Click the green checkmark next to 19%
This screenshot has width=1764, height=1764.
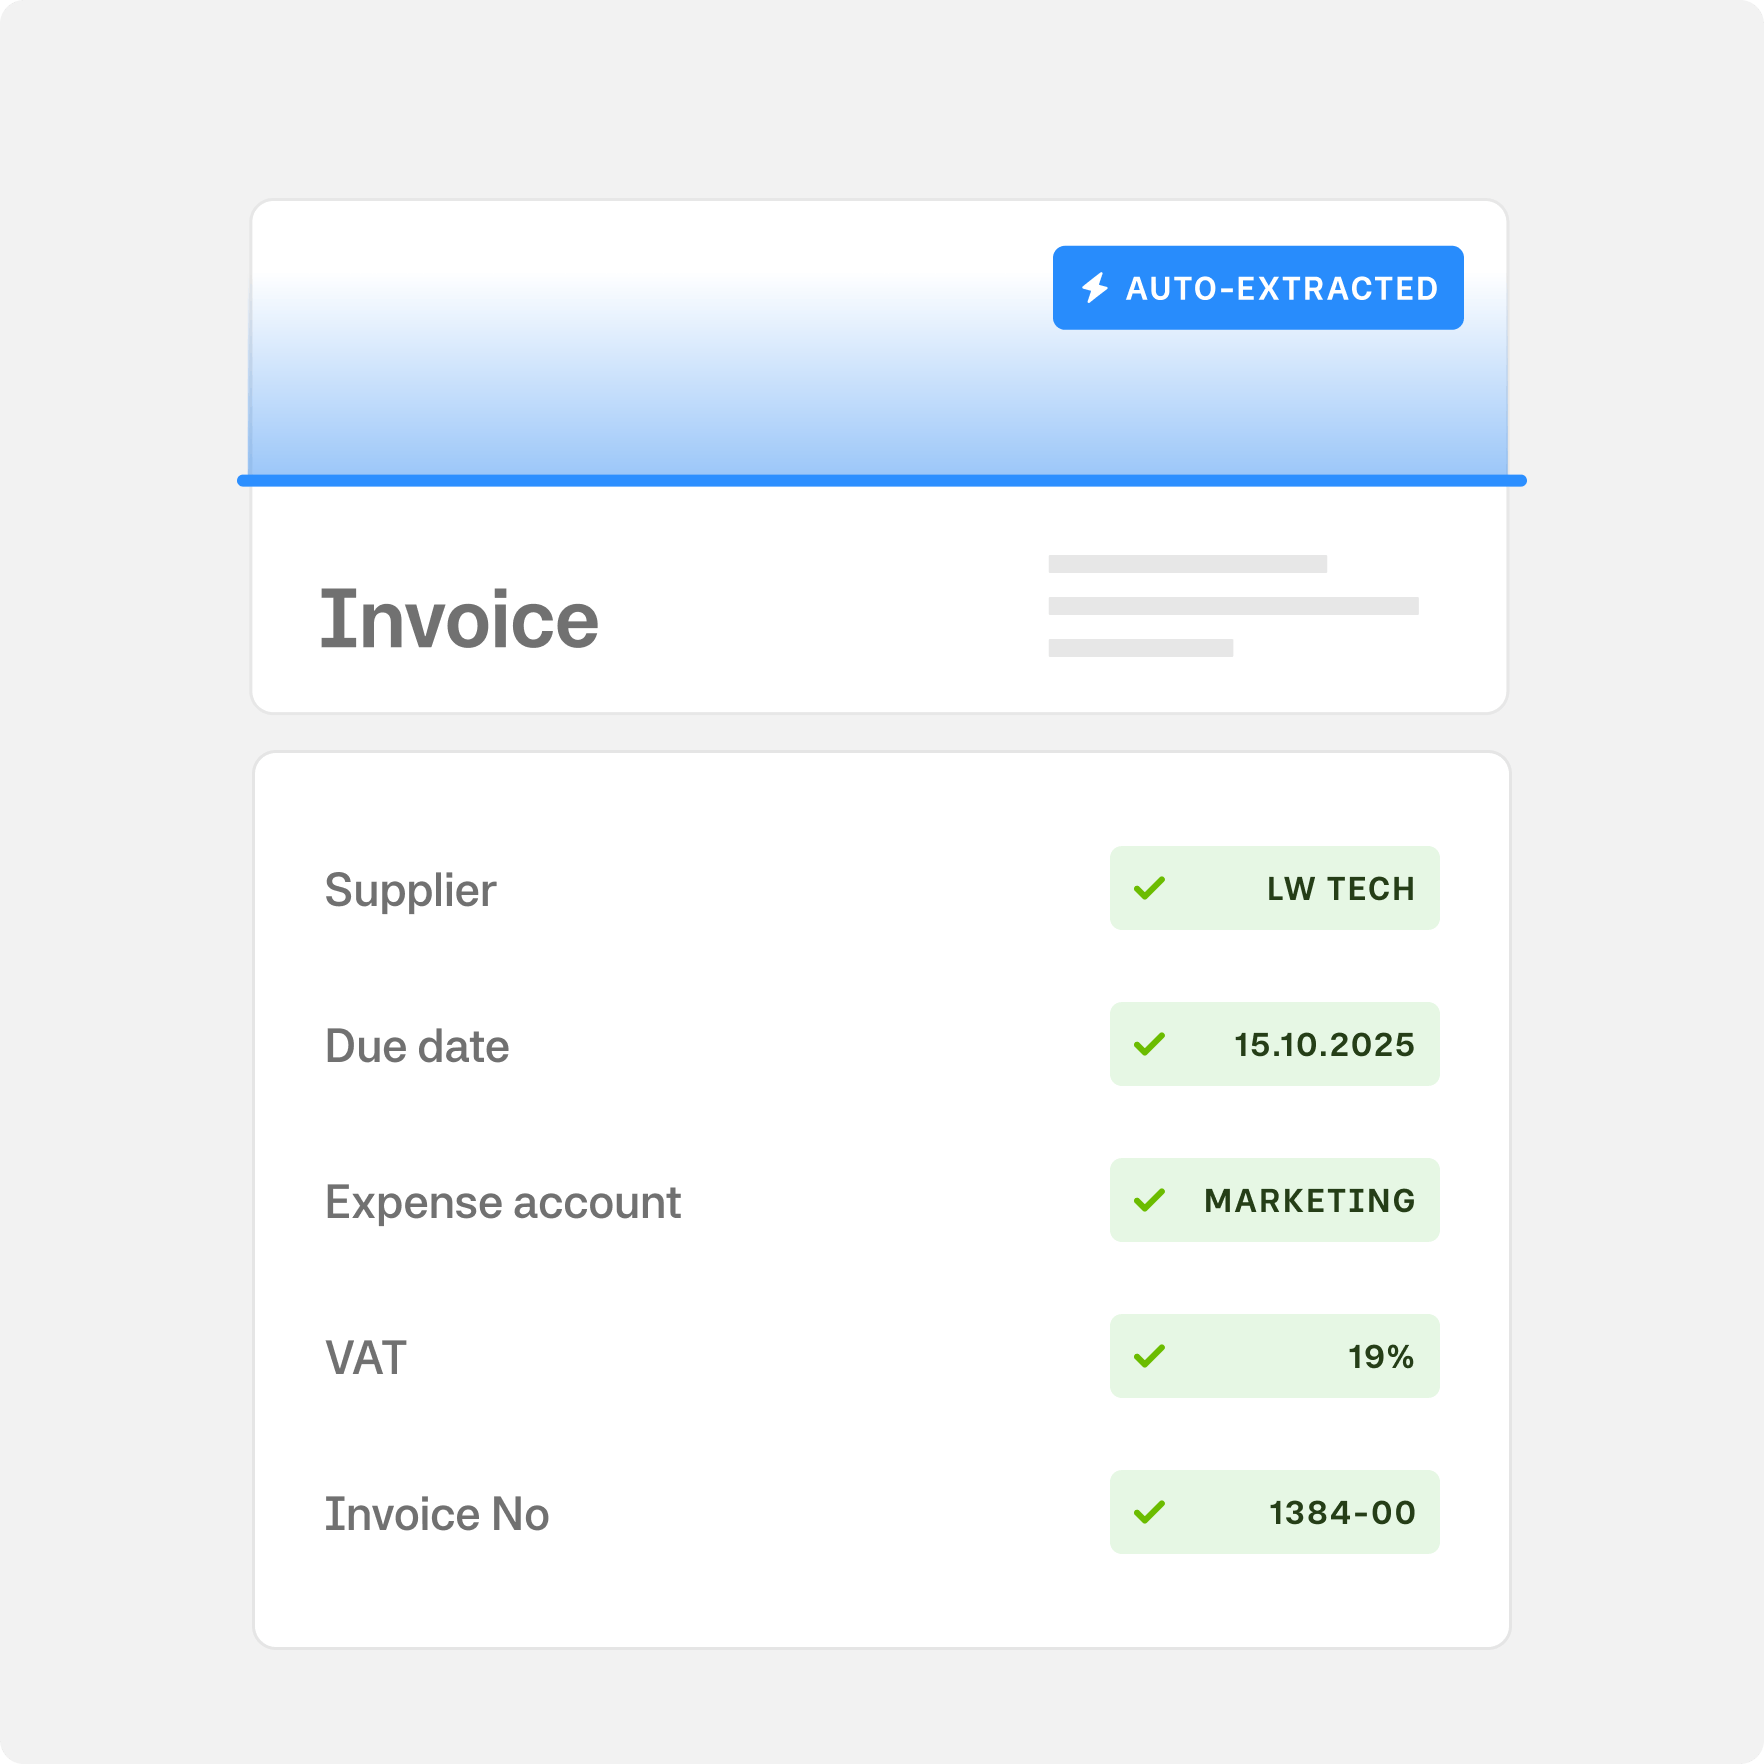click(x=1149, y=1356)
